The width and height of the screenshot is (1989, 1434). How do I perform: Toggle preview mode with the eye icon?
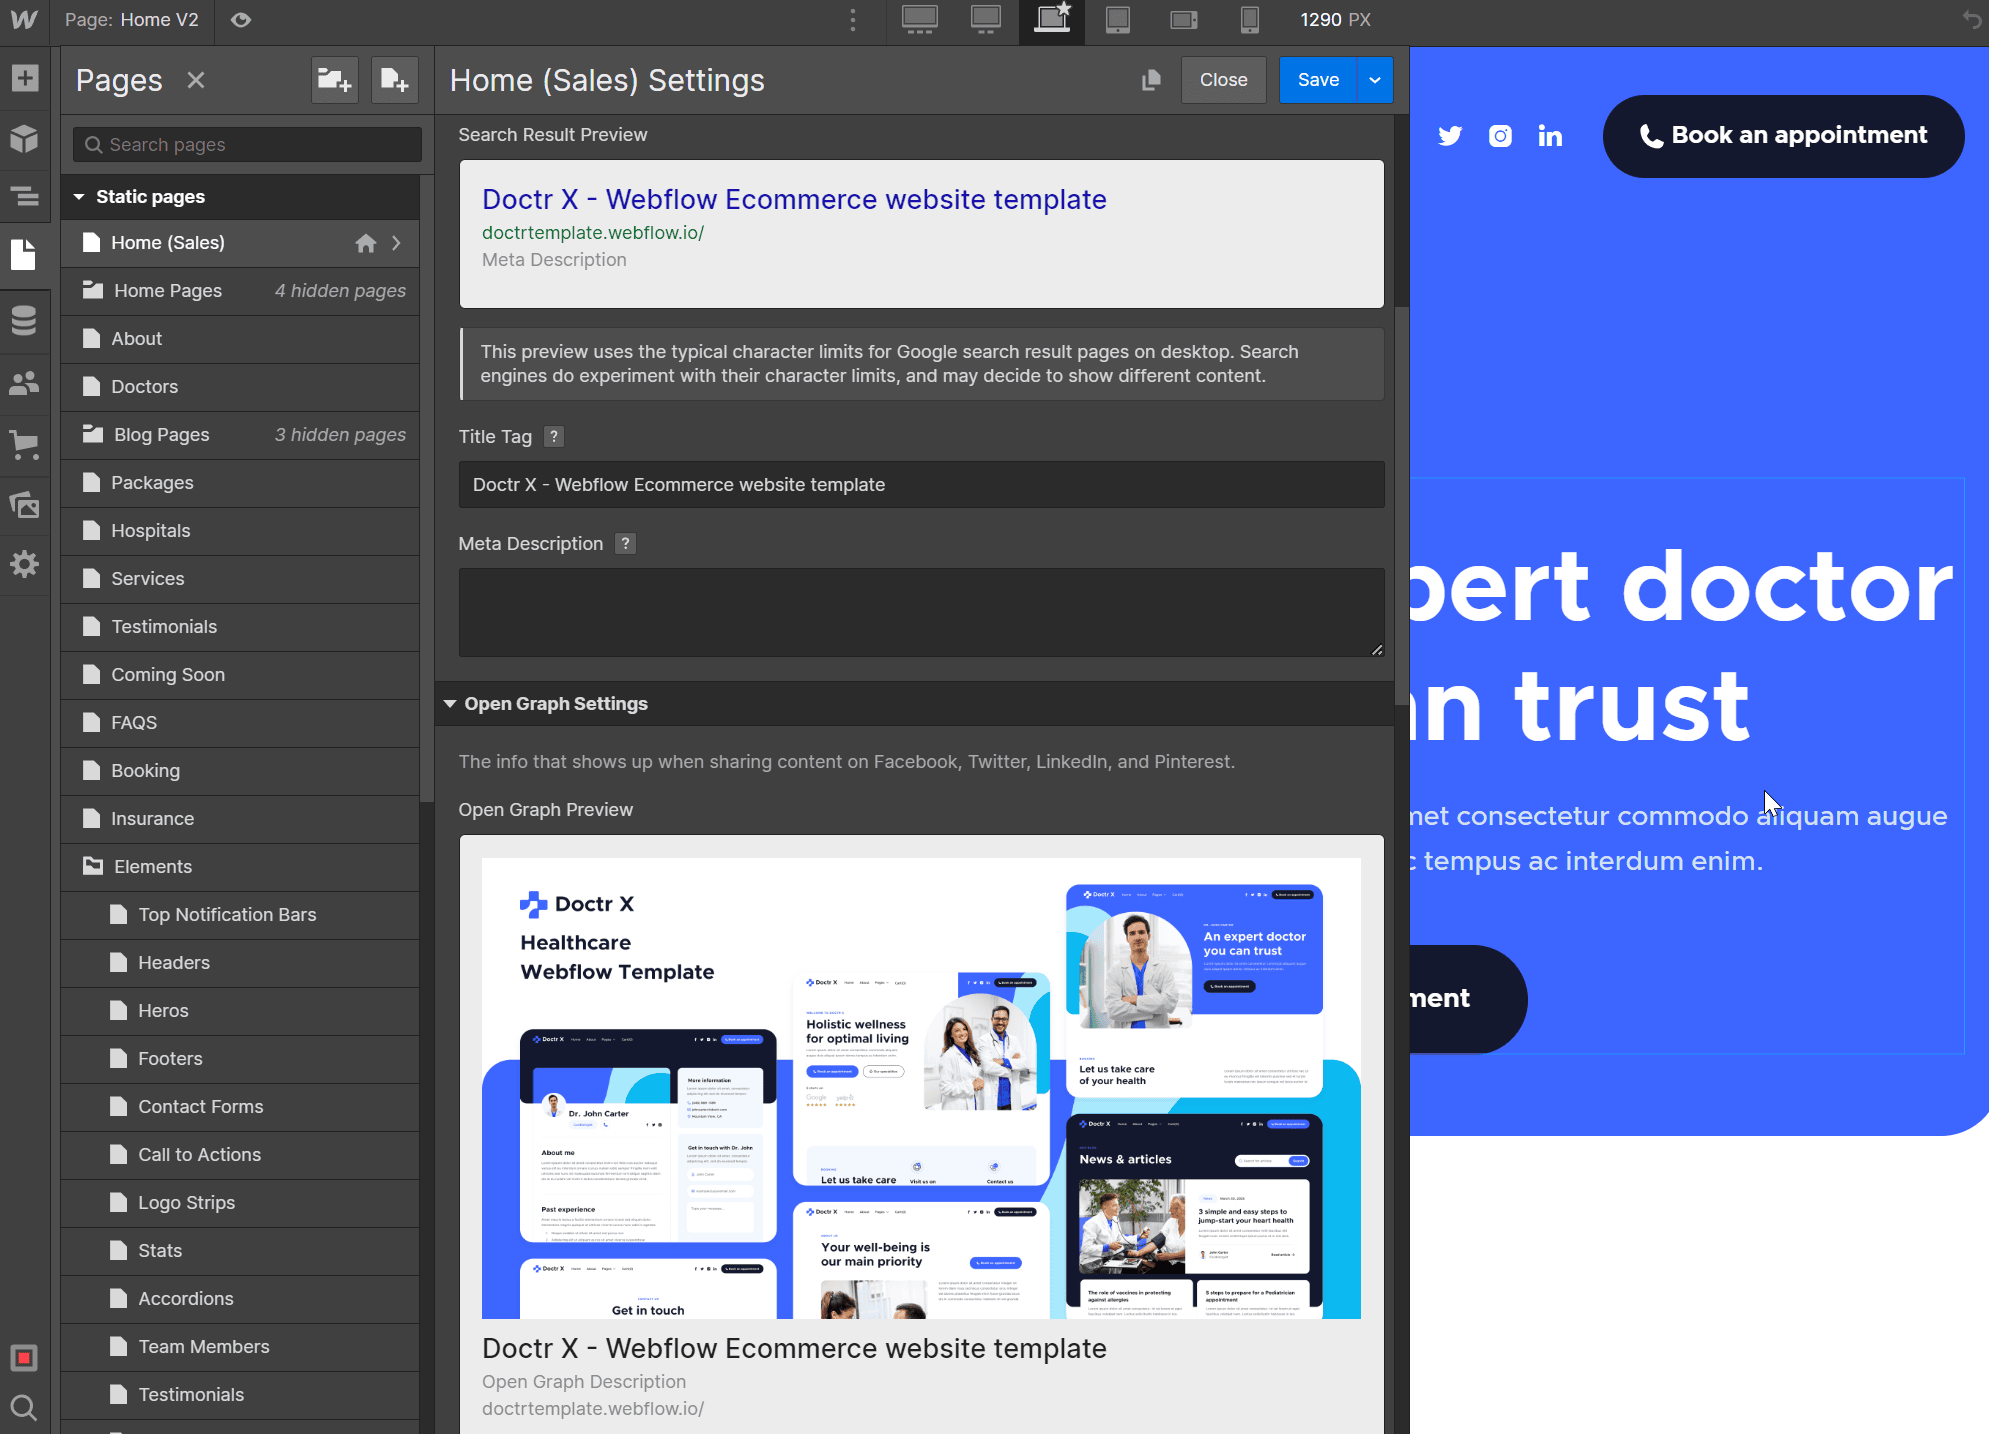click(241, 20)
